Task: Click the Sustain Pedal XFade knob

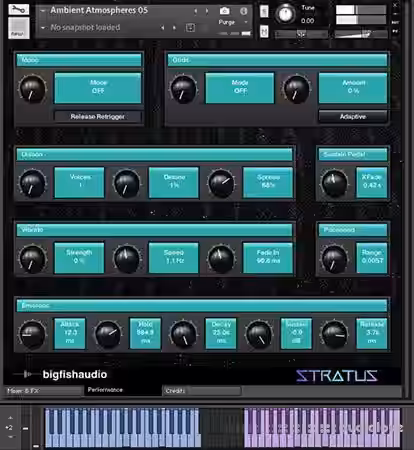Action: (334, 183)
